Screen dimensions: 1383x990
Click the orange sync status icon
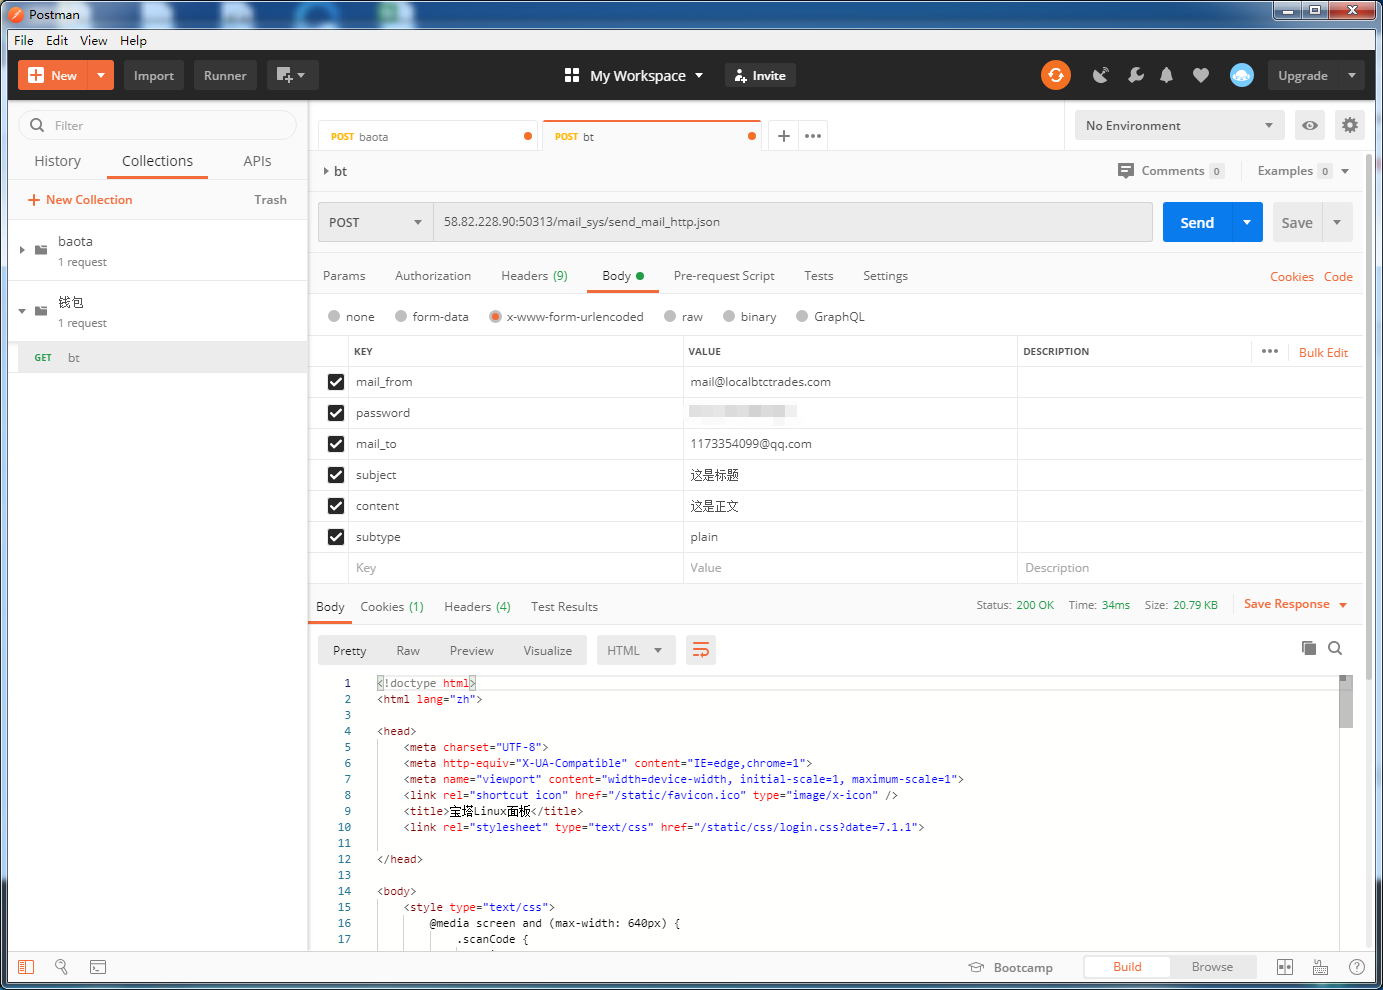pos(1055,75)
